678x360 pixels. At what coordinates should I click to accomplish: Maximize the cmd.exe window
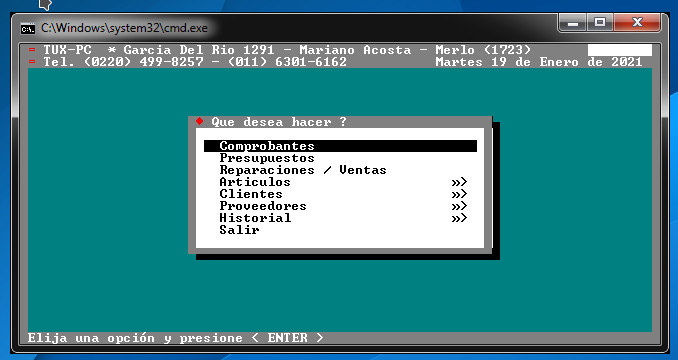[x=600, y=22]
